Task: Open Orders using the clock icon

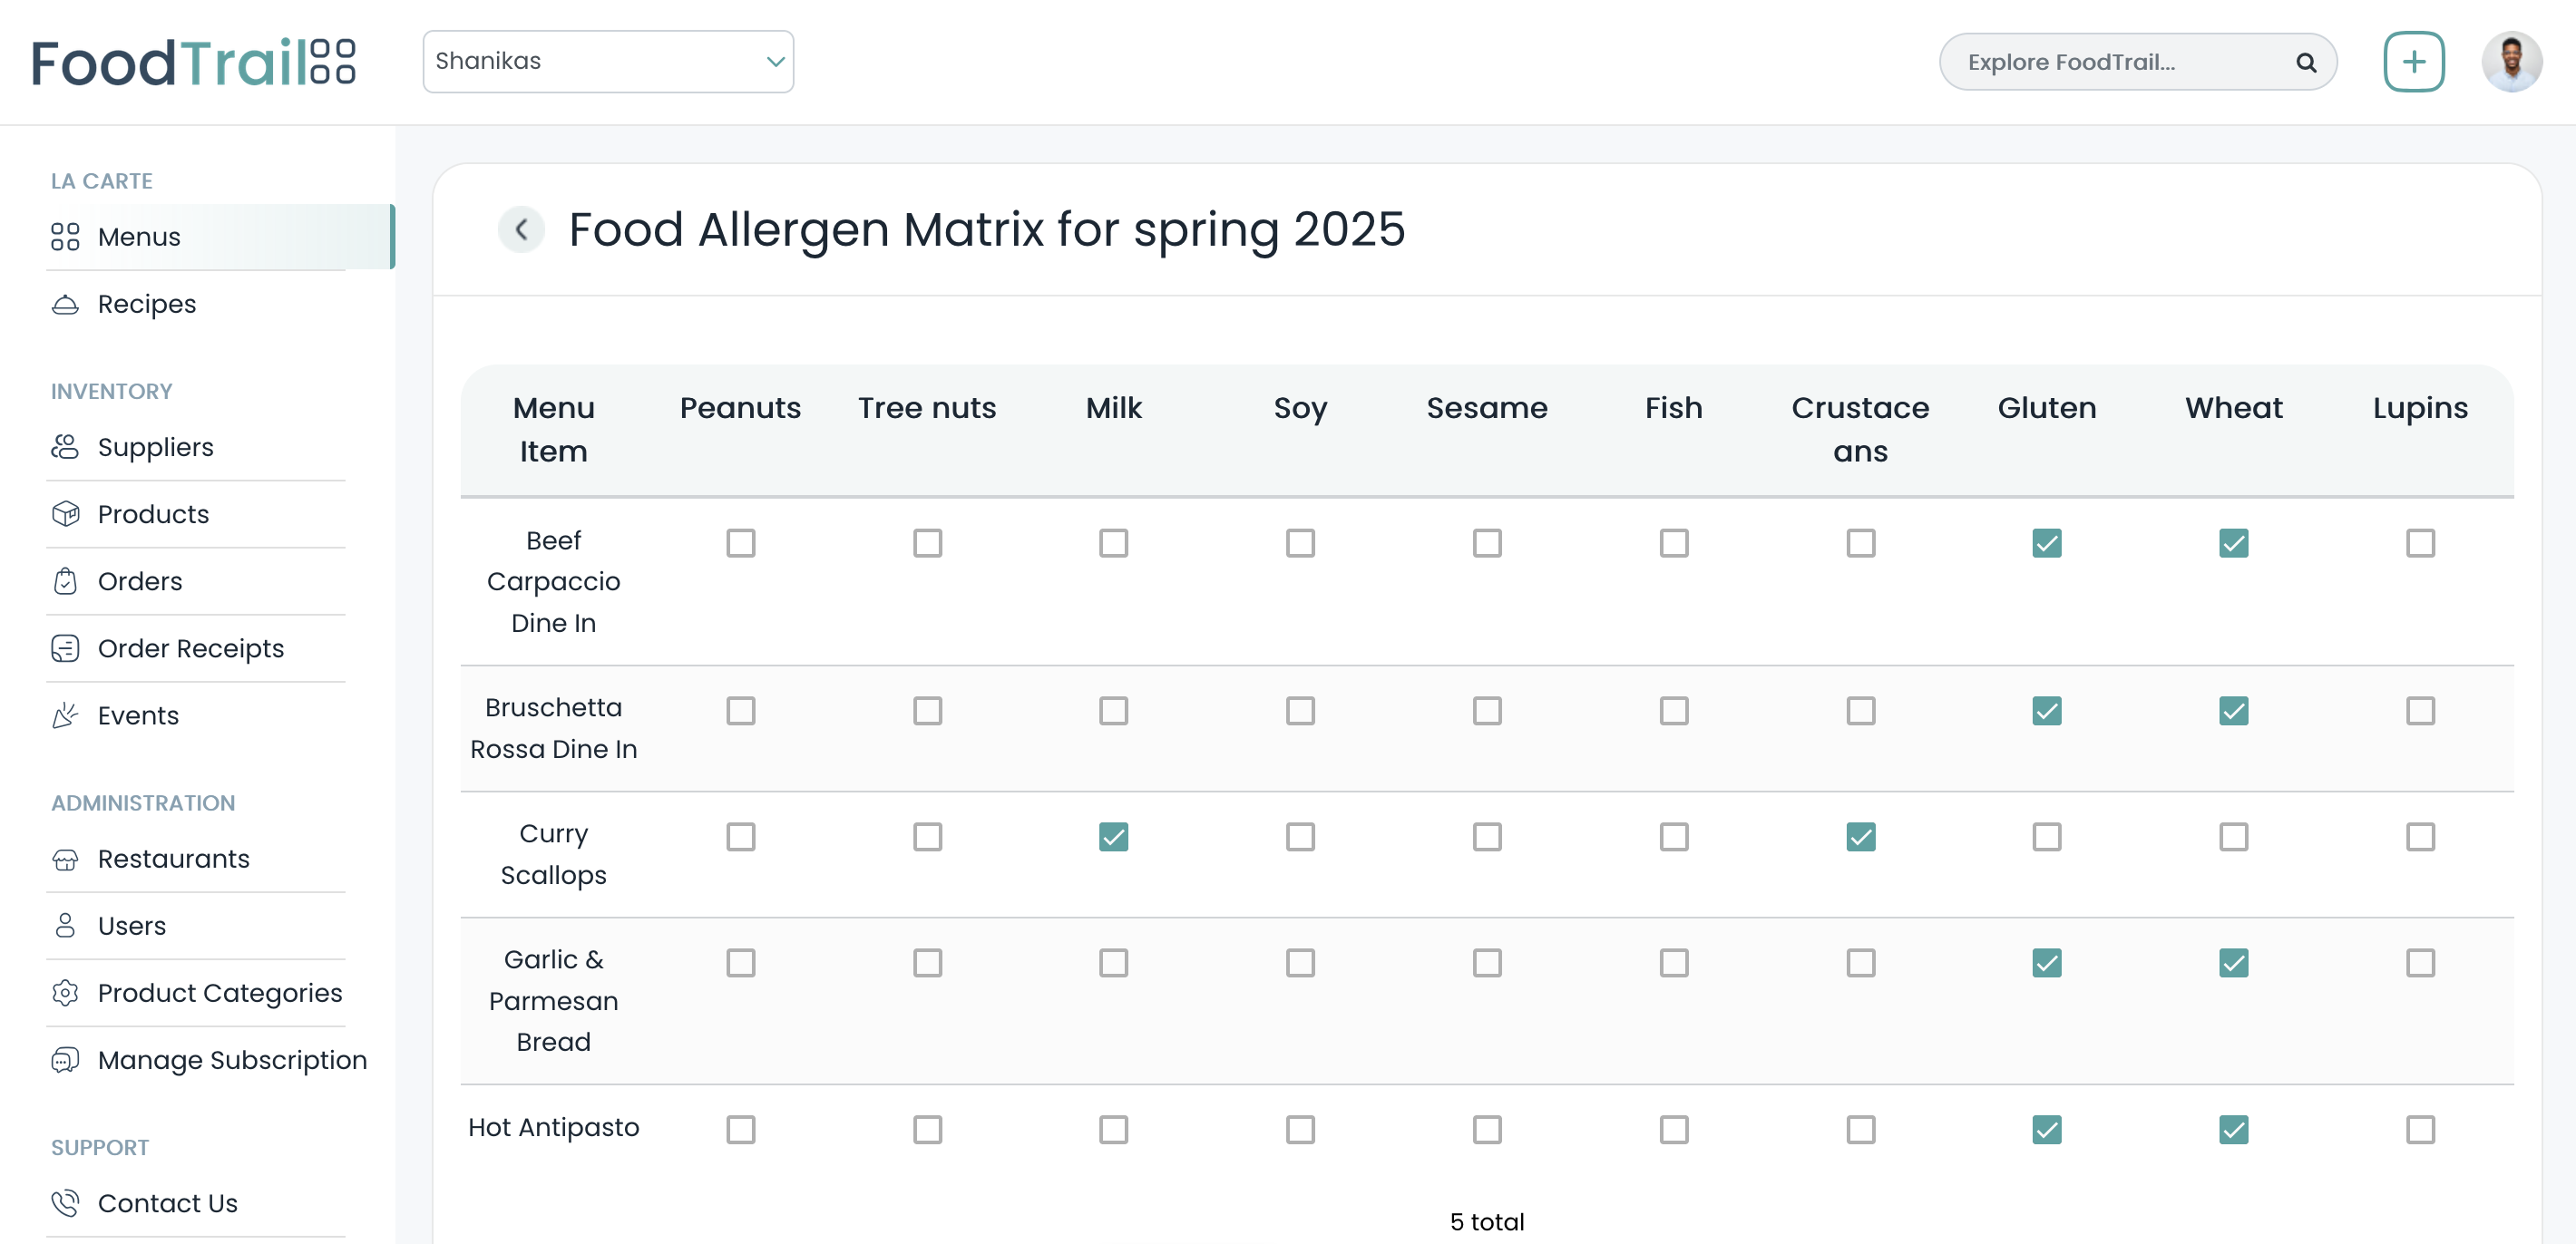Action: point(65,580)
